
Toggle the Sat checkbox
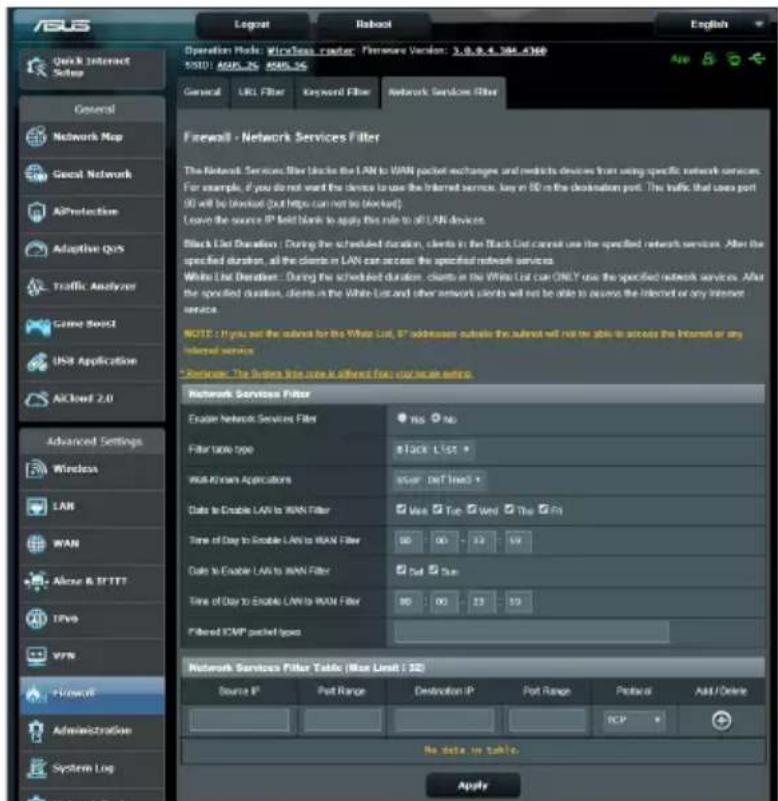tap(402, 570)
